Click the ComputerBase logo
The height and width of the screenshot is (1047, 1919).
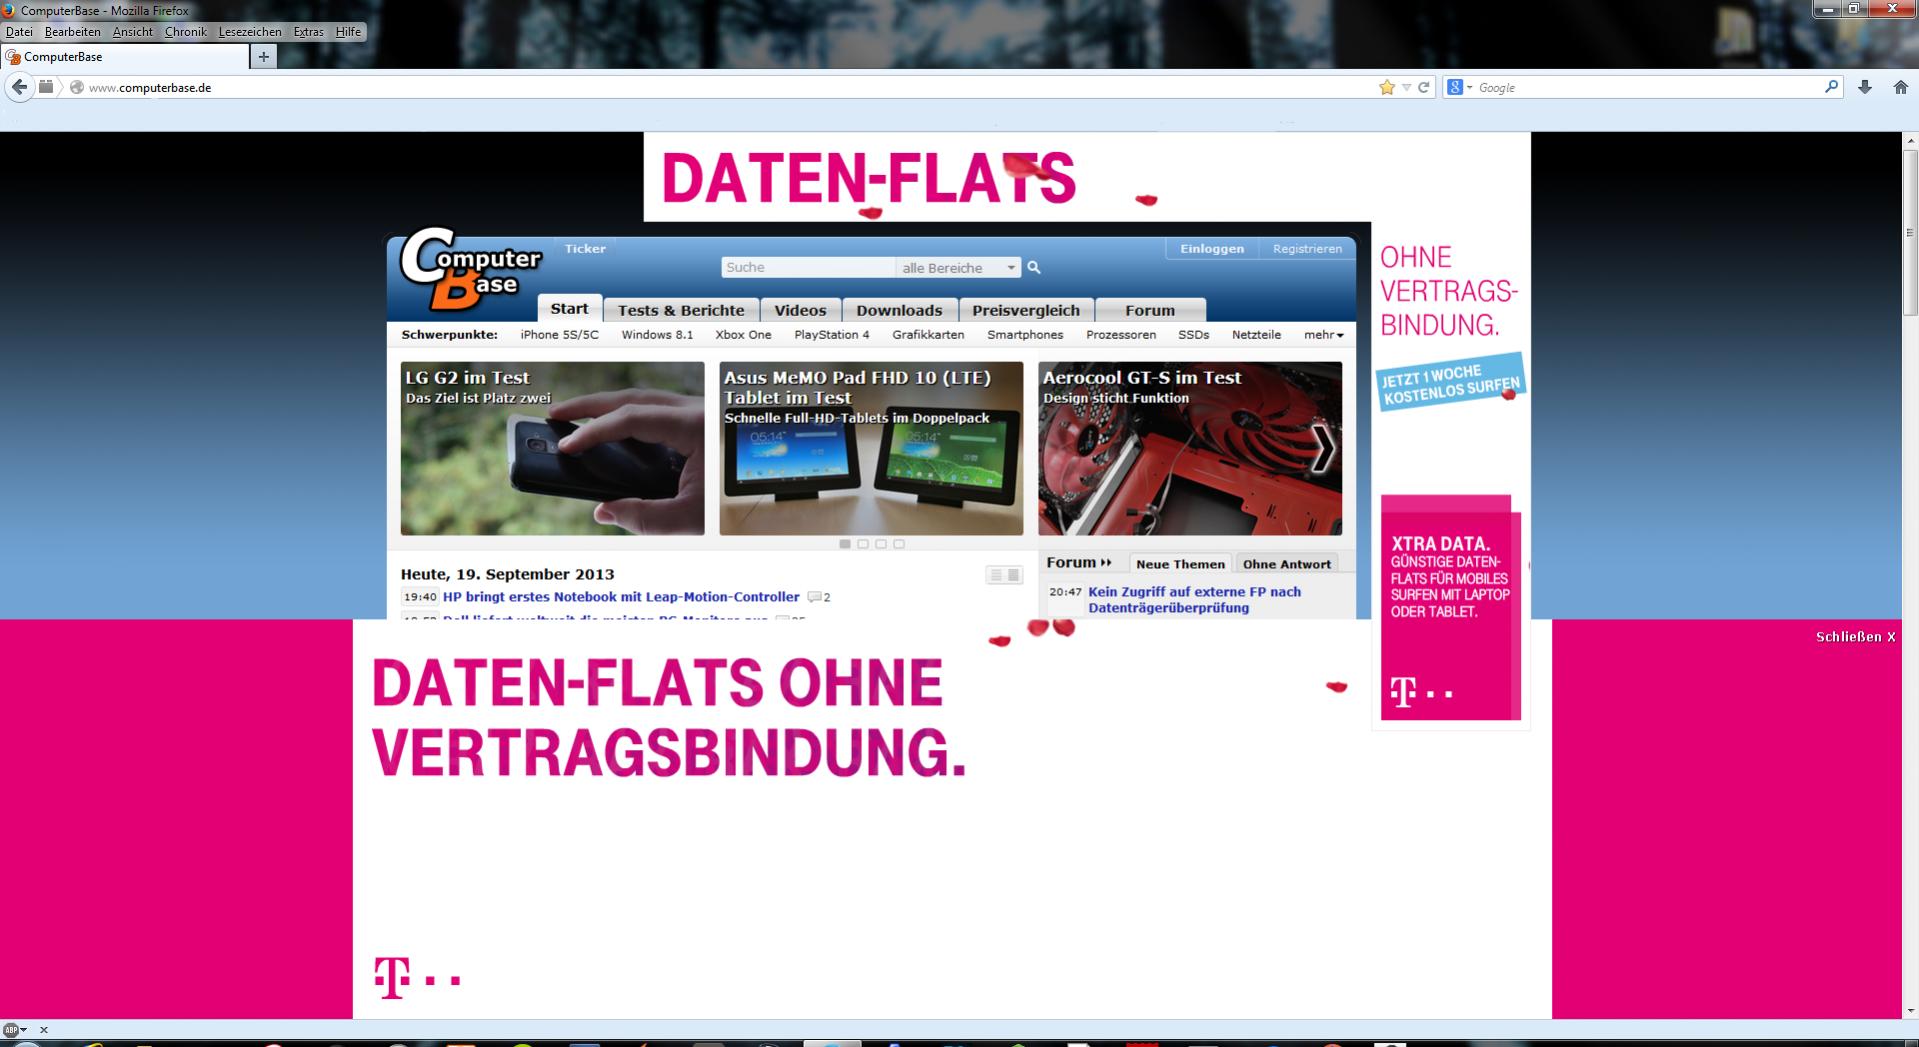click(470, 269)
